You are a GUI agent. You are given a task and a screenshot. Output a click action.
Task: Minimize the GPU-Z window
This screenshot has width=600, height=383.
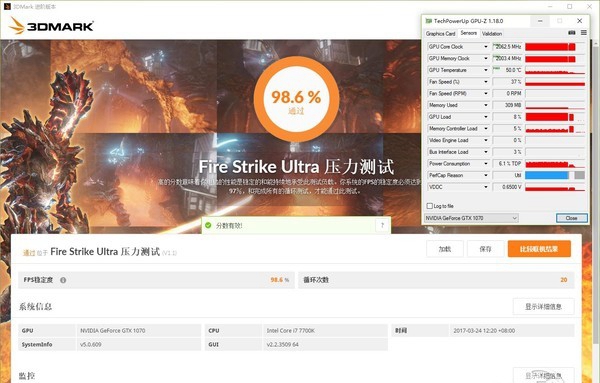click(x=540, y=21)
